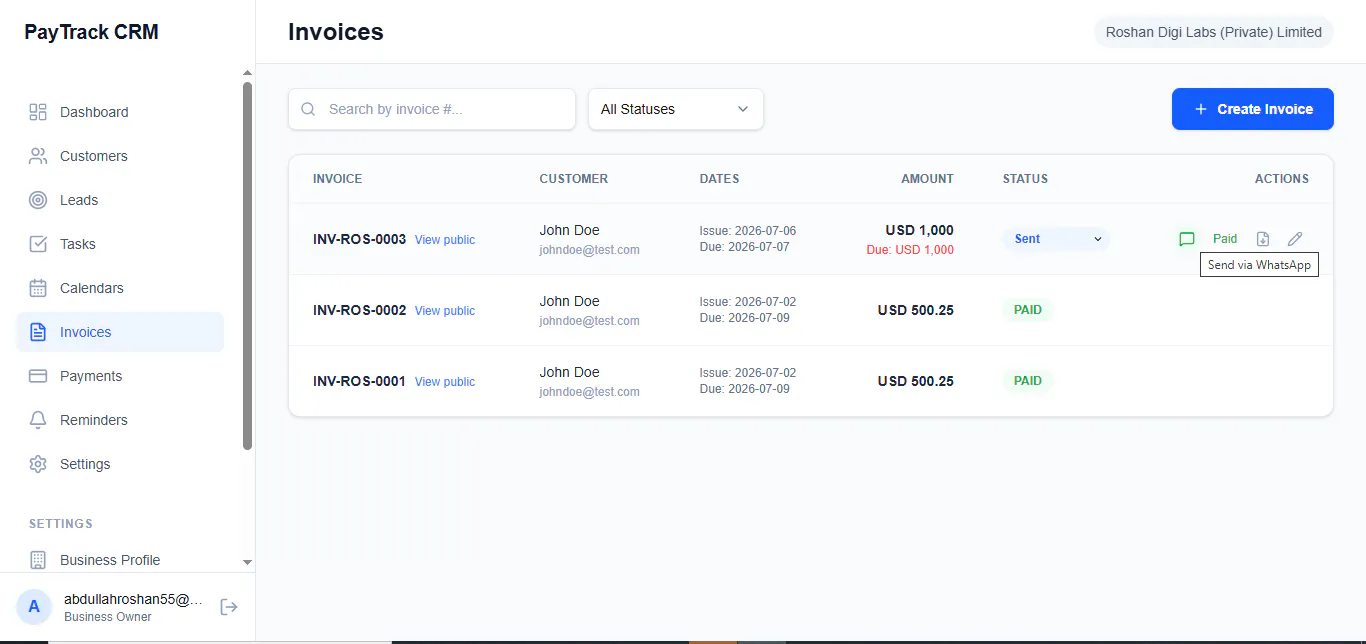Click the INVOICE column header

click(x=338, y=179)
